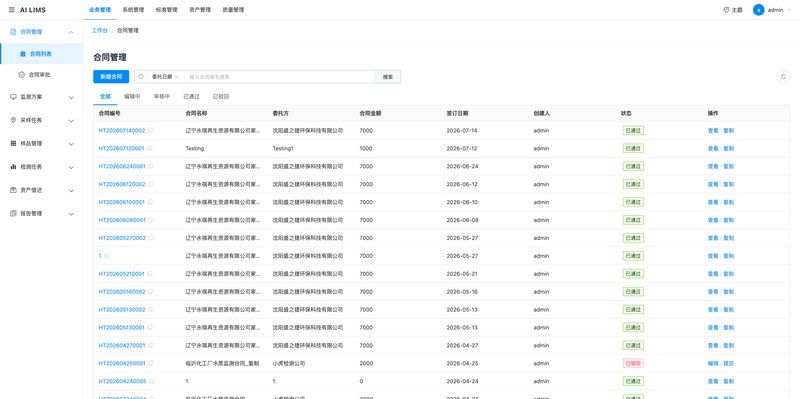This screenshot has height=399, width=800.
Task: Switch to the 已驳回 tab
Action: 221,96
